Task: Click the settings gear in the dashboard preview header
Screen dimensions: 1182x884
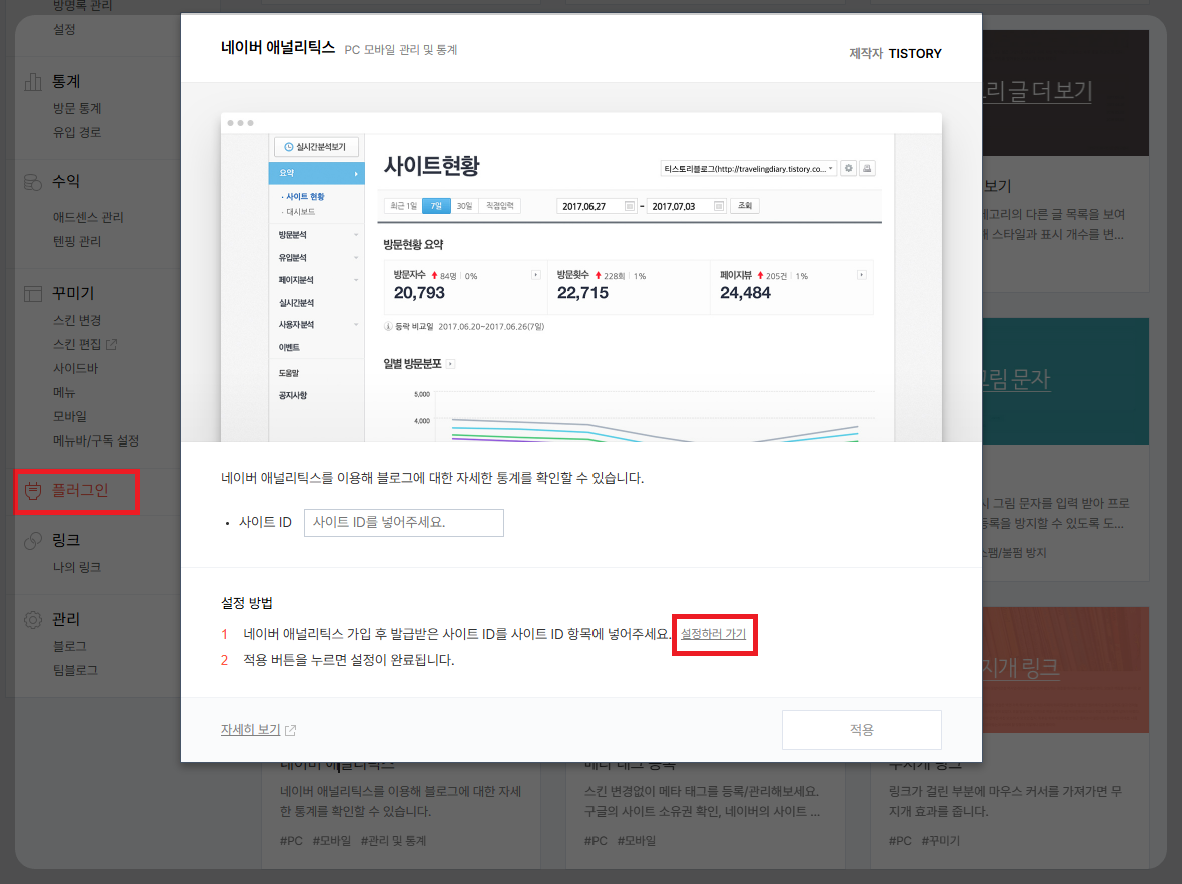Action: pos(848,168)
